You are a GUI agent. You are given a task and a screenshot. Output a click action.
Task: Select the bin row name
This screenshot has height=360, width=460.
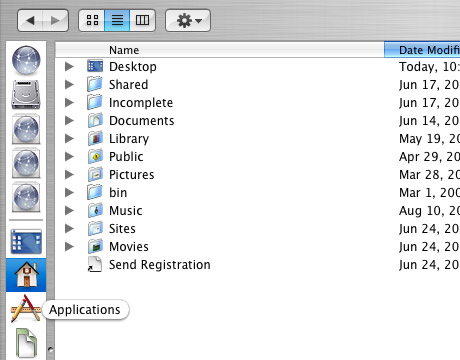pos(118,192)
